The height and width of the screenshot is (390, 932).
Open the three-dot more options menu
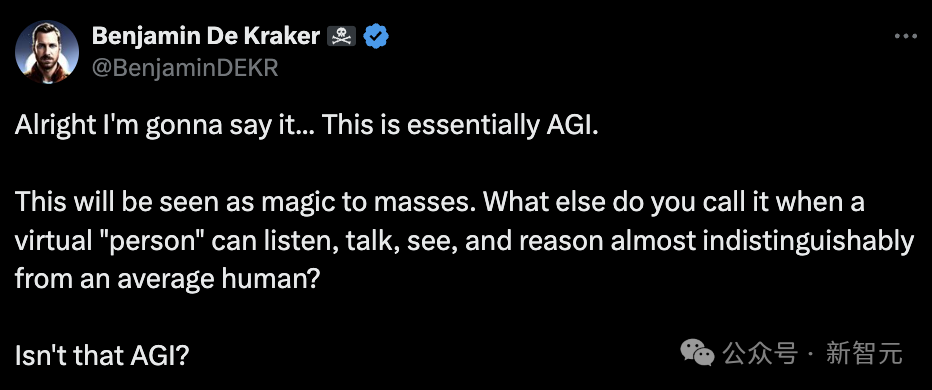[x=906, y=37]
